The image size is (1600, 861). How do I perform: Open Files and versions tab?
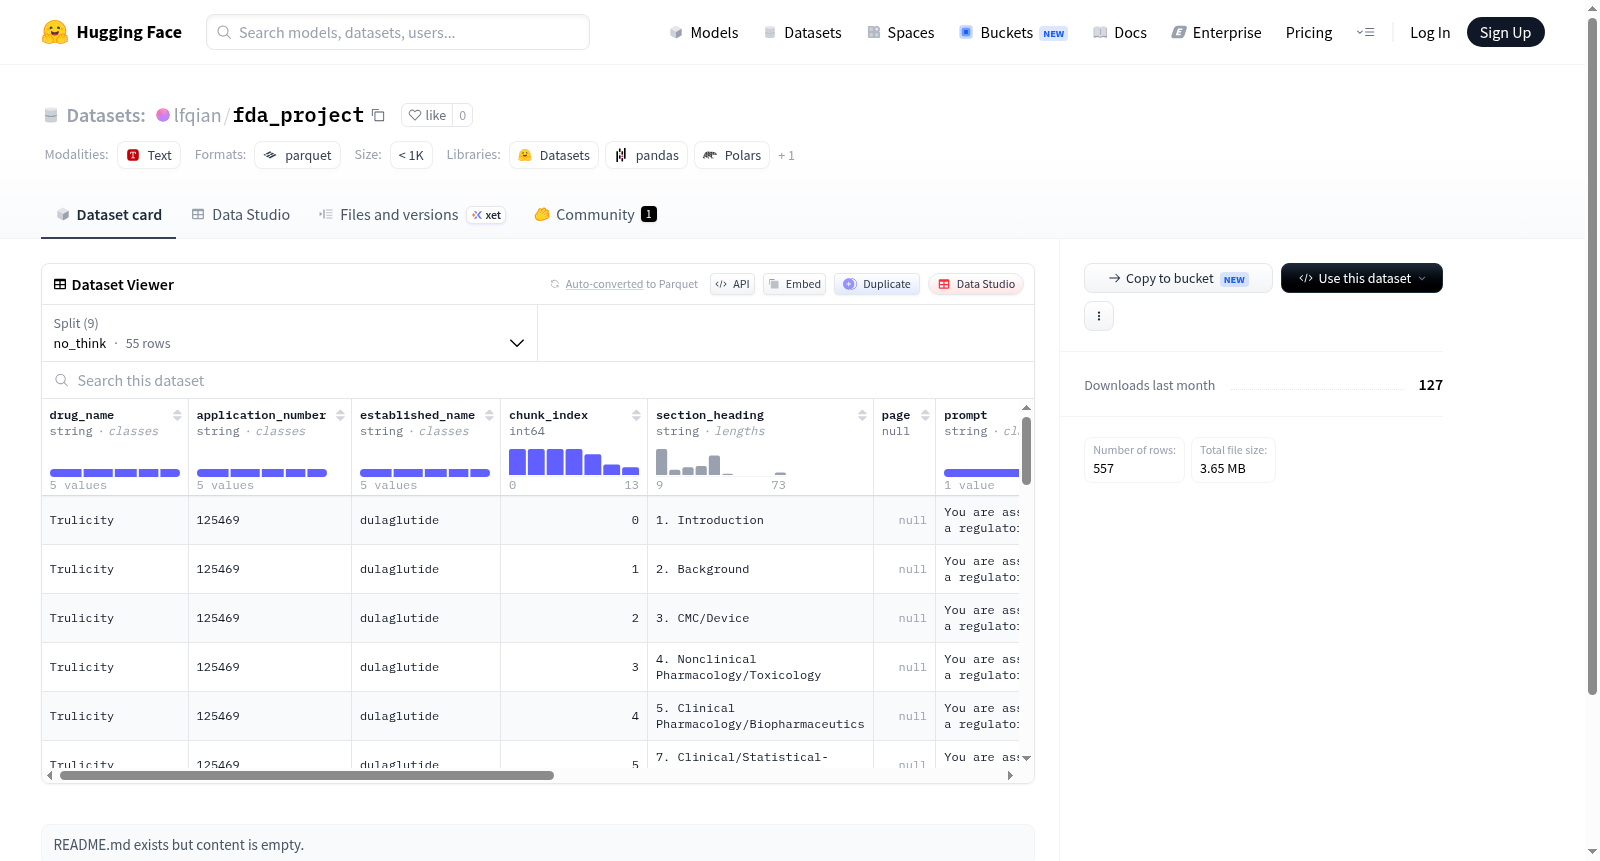coord(412,214)
